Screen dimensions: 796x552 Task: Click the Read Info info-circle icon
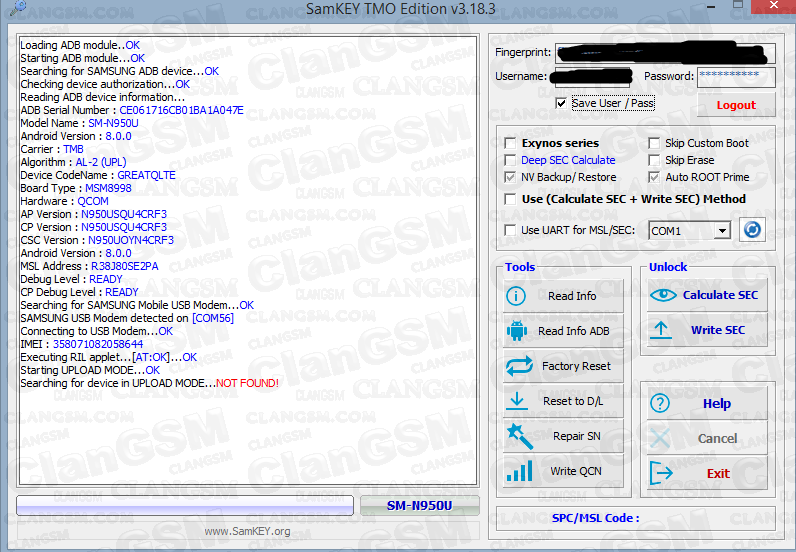(x=516, y=296)
